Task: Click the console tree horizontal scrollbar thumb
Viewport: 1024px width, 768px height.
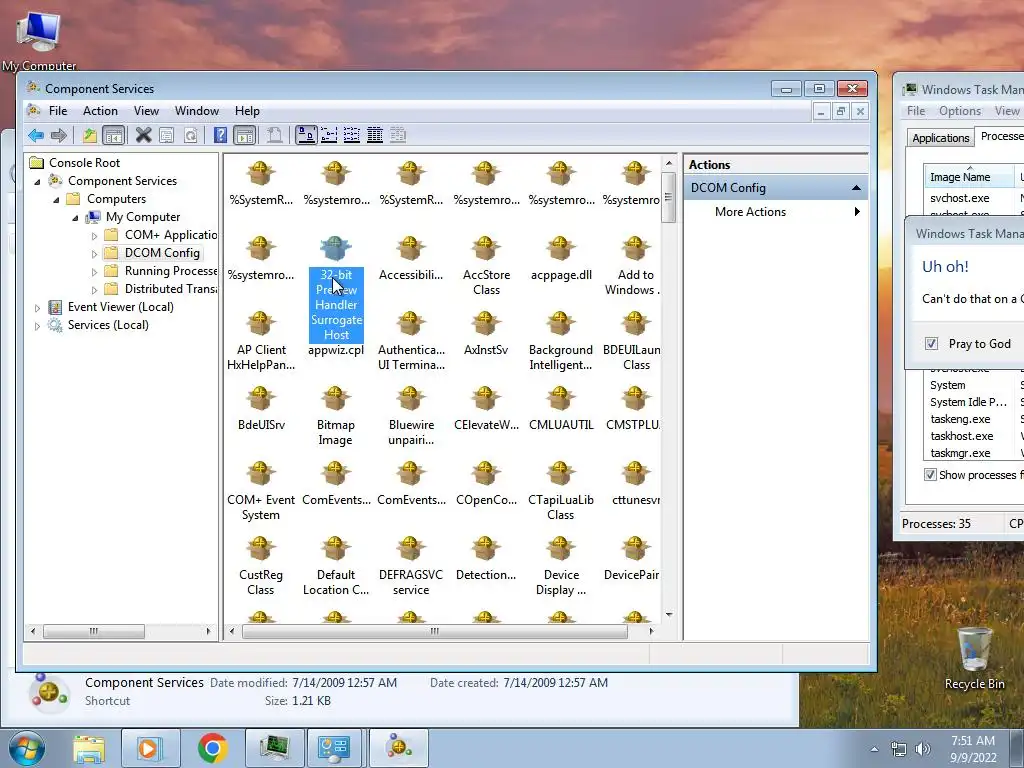Action: pos(93,632)
